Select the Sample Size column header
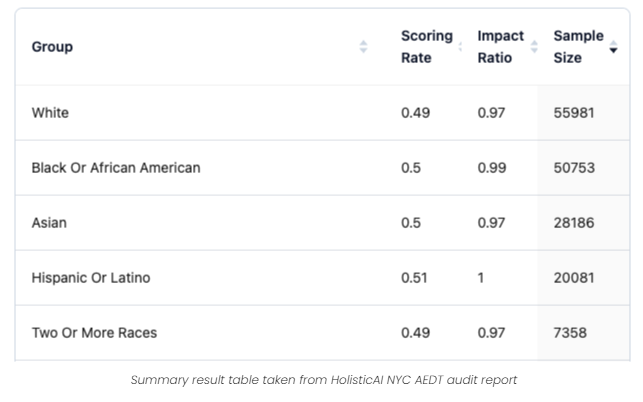 point(578,47)
